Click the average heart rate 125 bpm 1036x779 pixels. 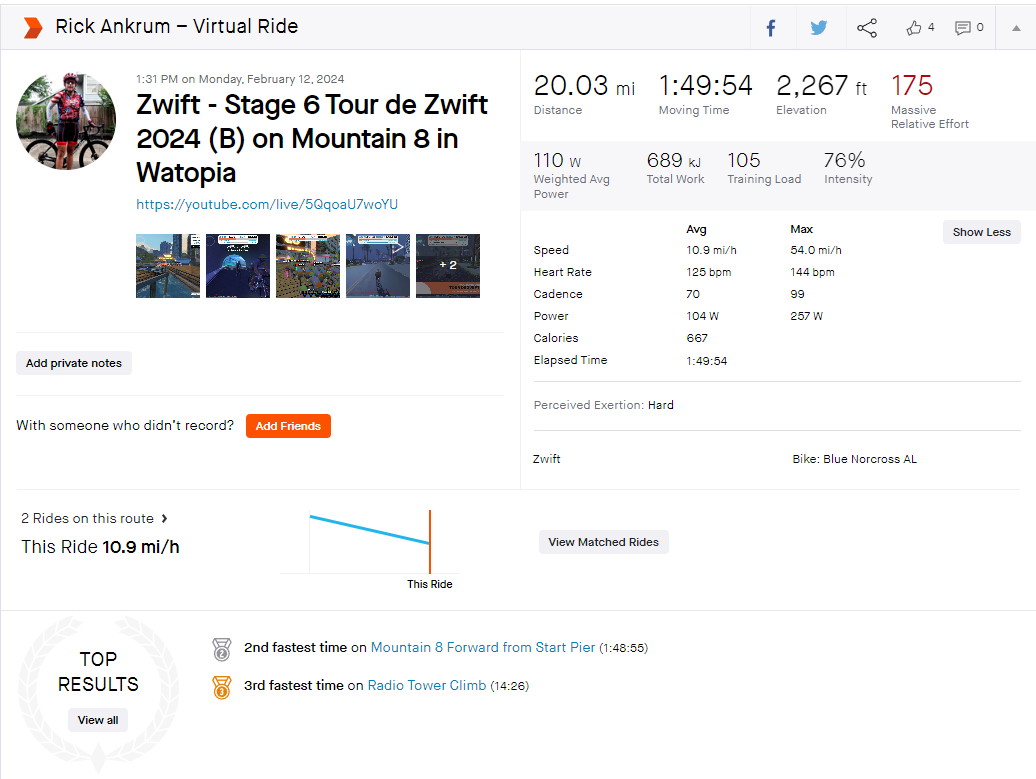click(x=708, y=272)
